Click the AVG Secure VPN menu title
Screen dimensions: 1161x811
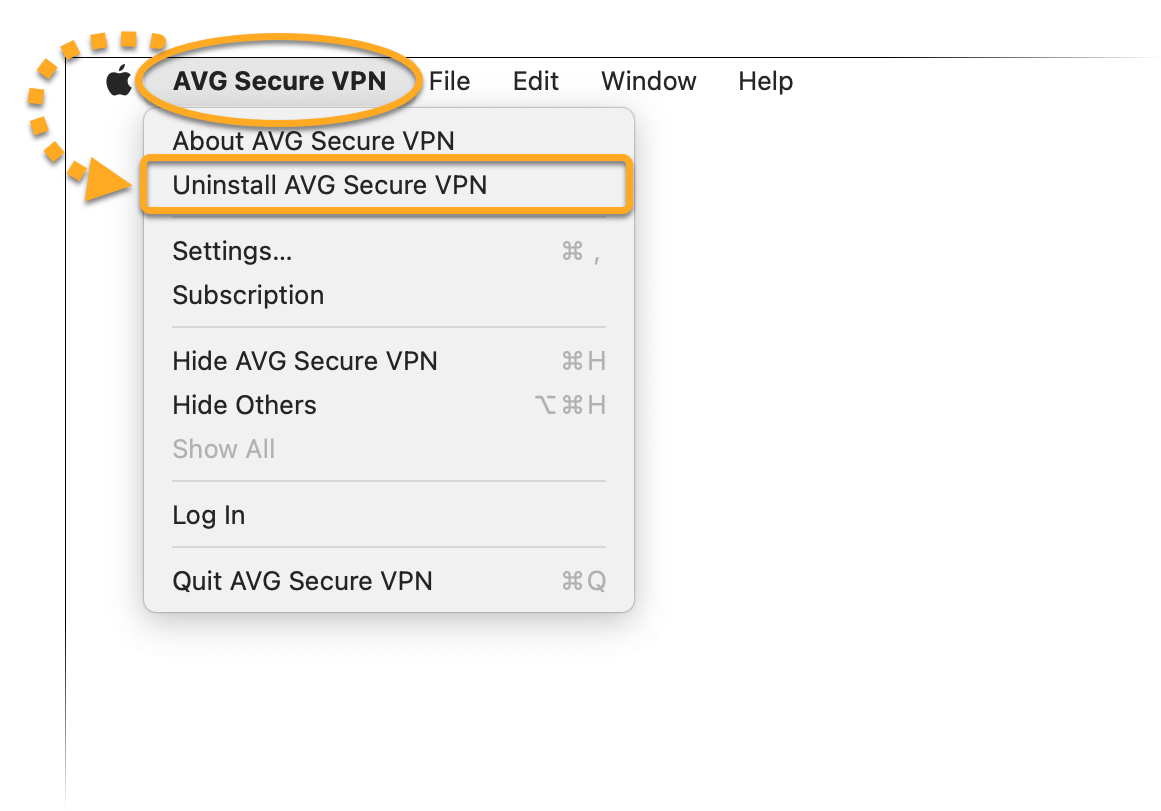(x=279, y=82)
